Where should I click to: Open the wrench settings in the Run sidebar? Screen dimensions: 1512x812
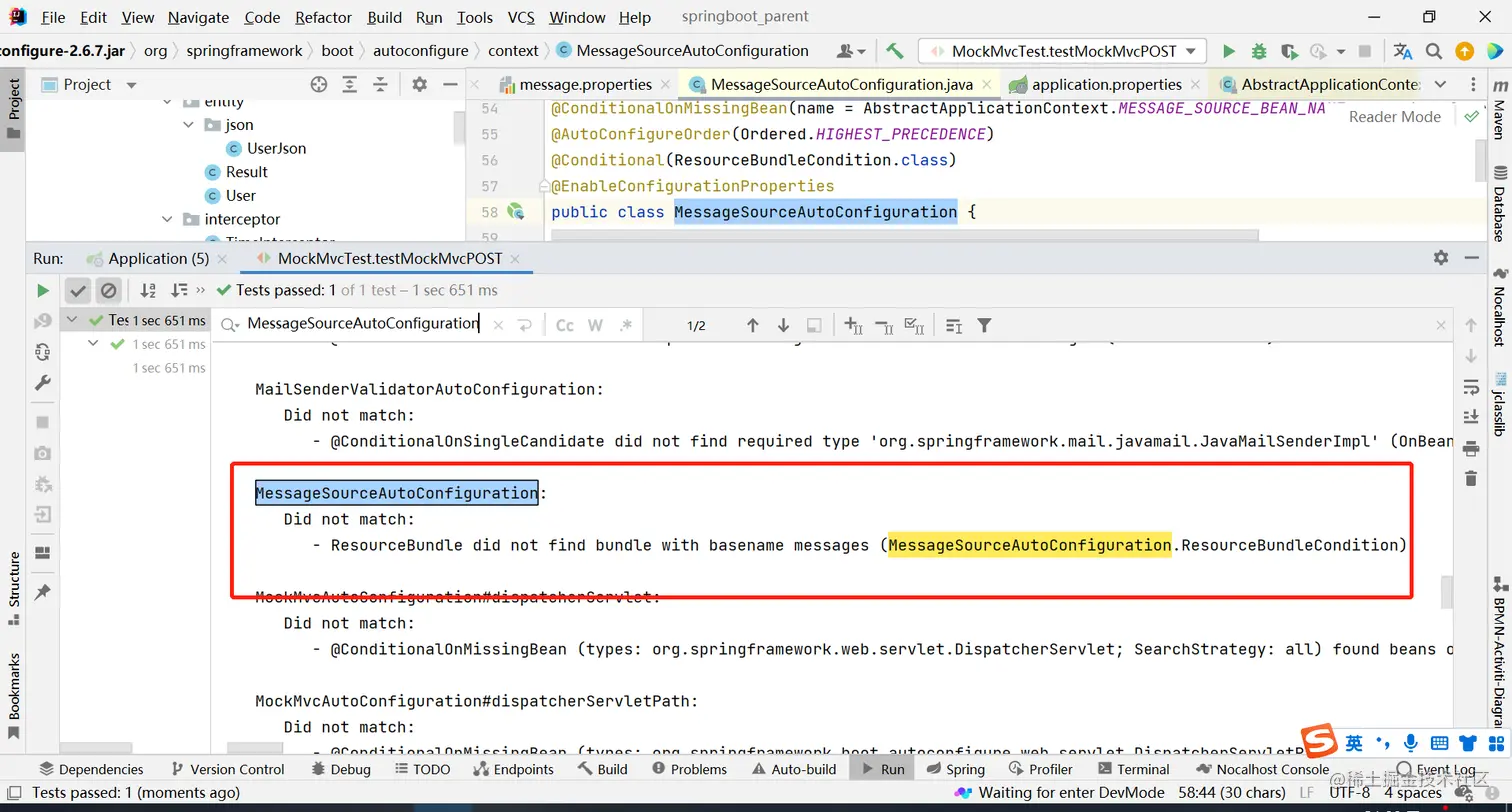click(42, 383)
